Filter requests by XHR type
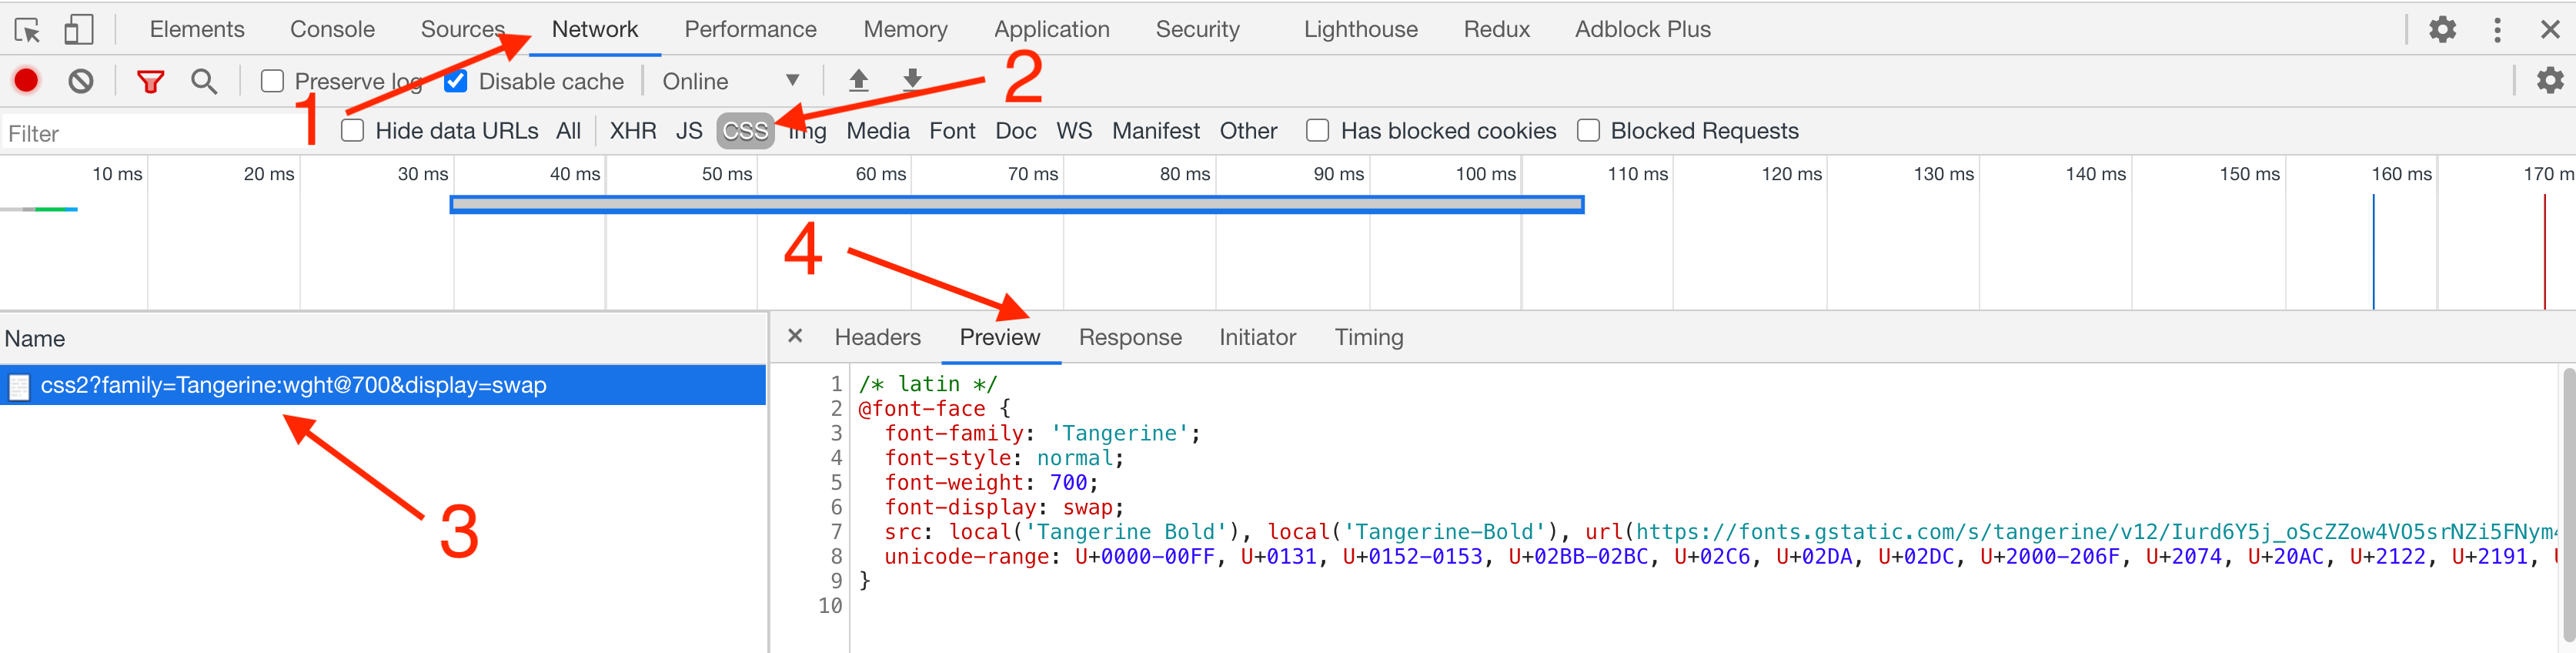 [x=633, y=131]
